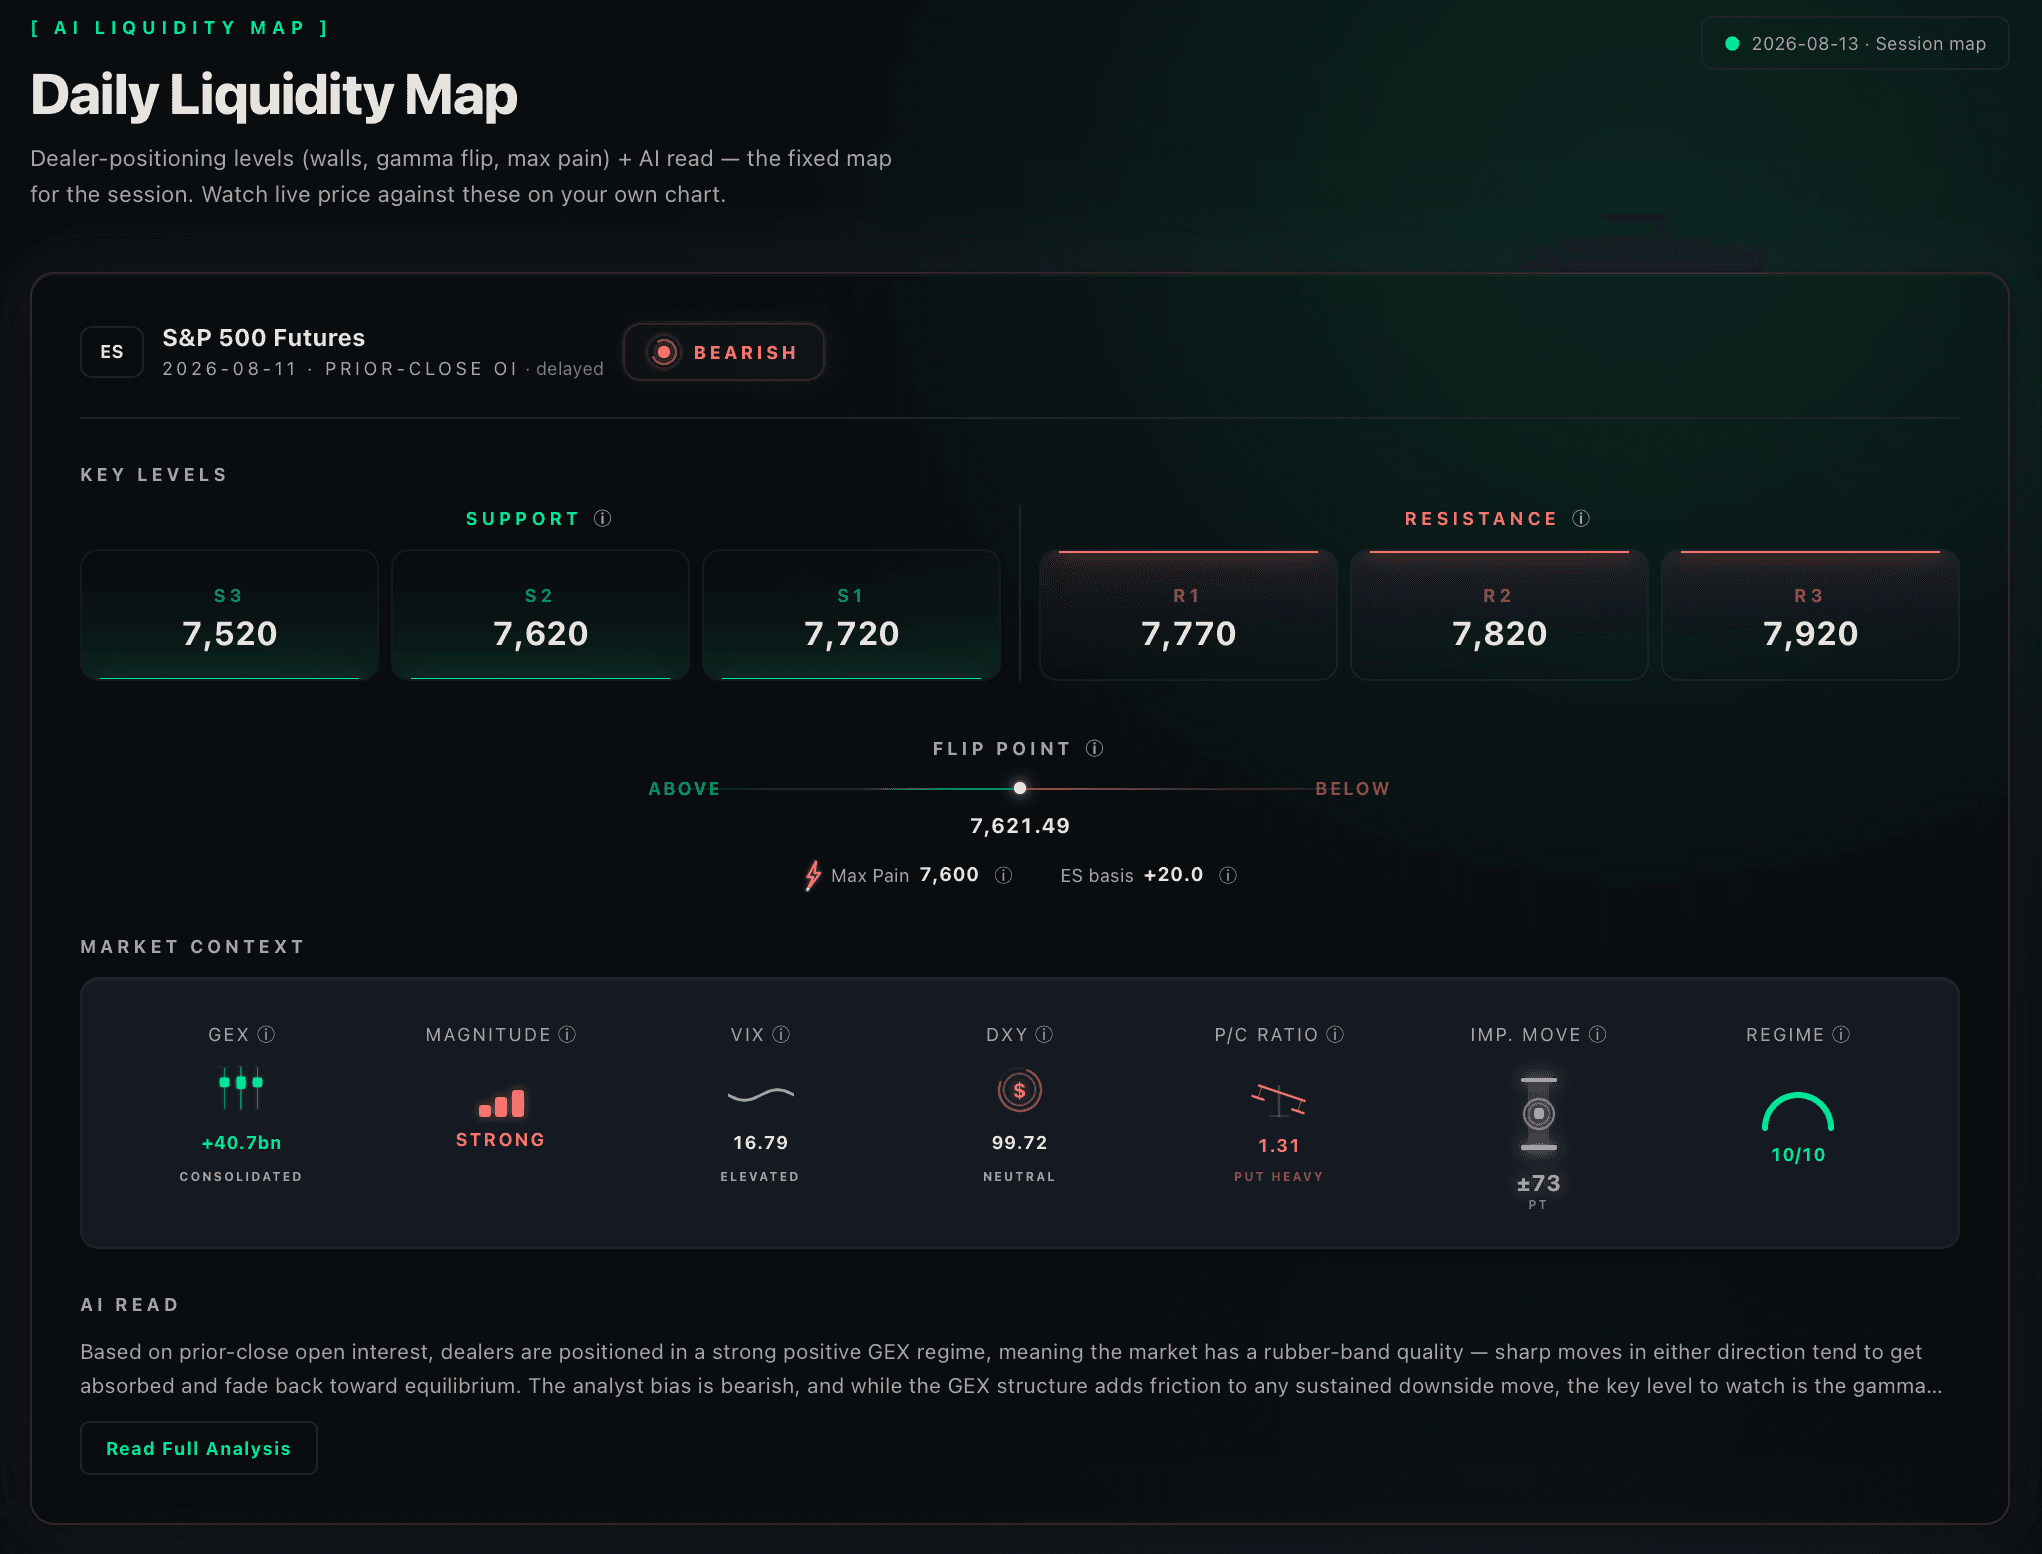Click the [ AI LIQUIDITY MAP ] label
Viewport: 2042px width, 1554px height.
pyautogui.click(x=180, y=28)
